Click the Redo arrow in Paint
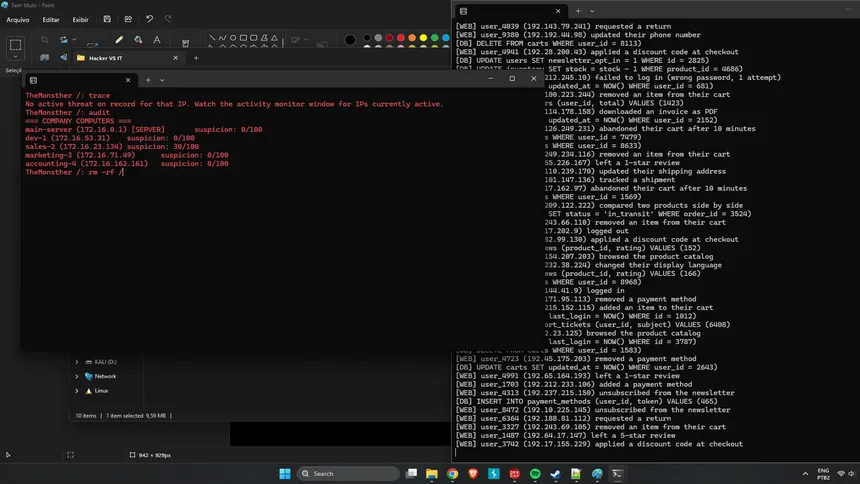This screenshot has width=860, height=484. (168, 19)
